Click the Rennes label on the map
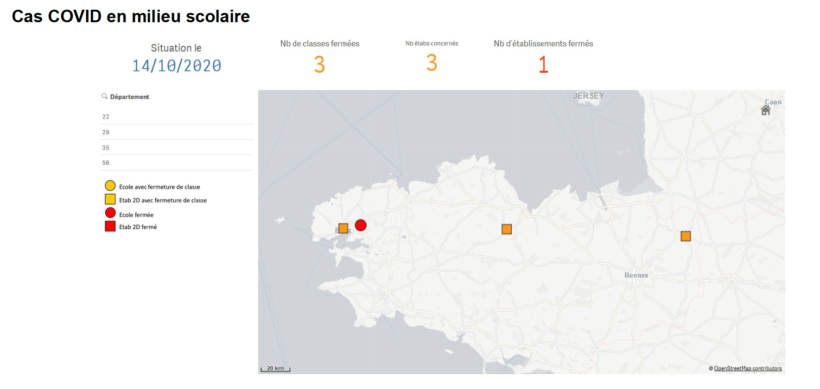This screenshot has width=820, height=389. click(636, 275)
